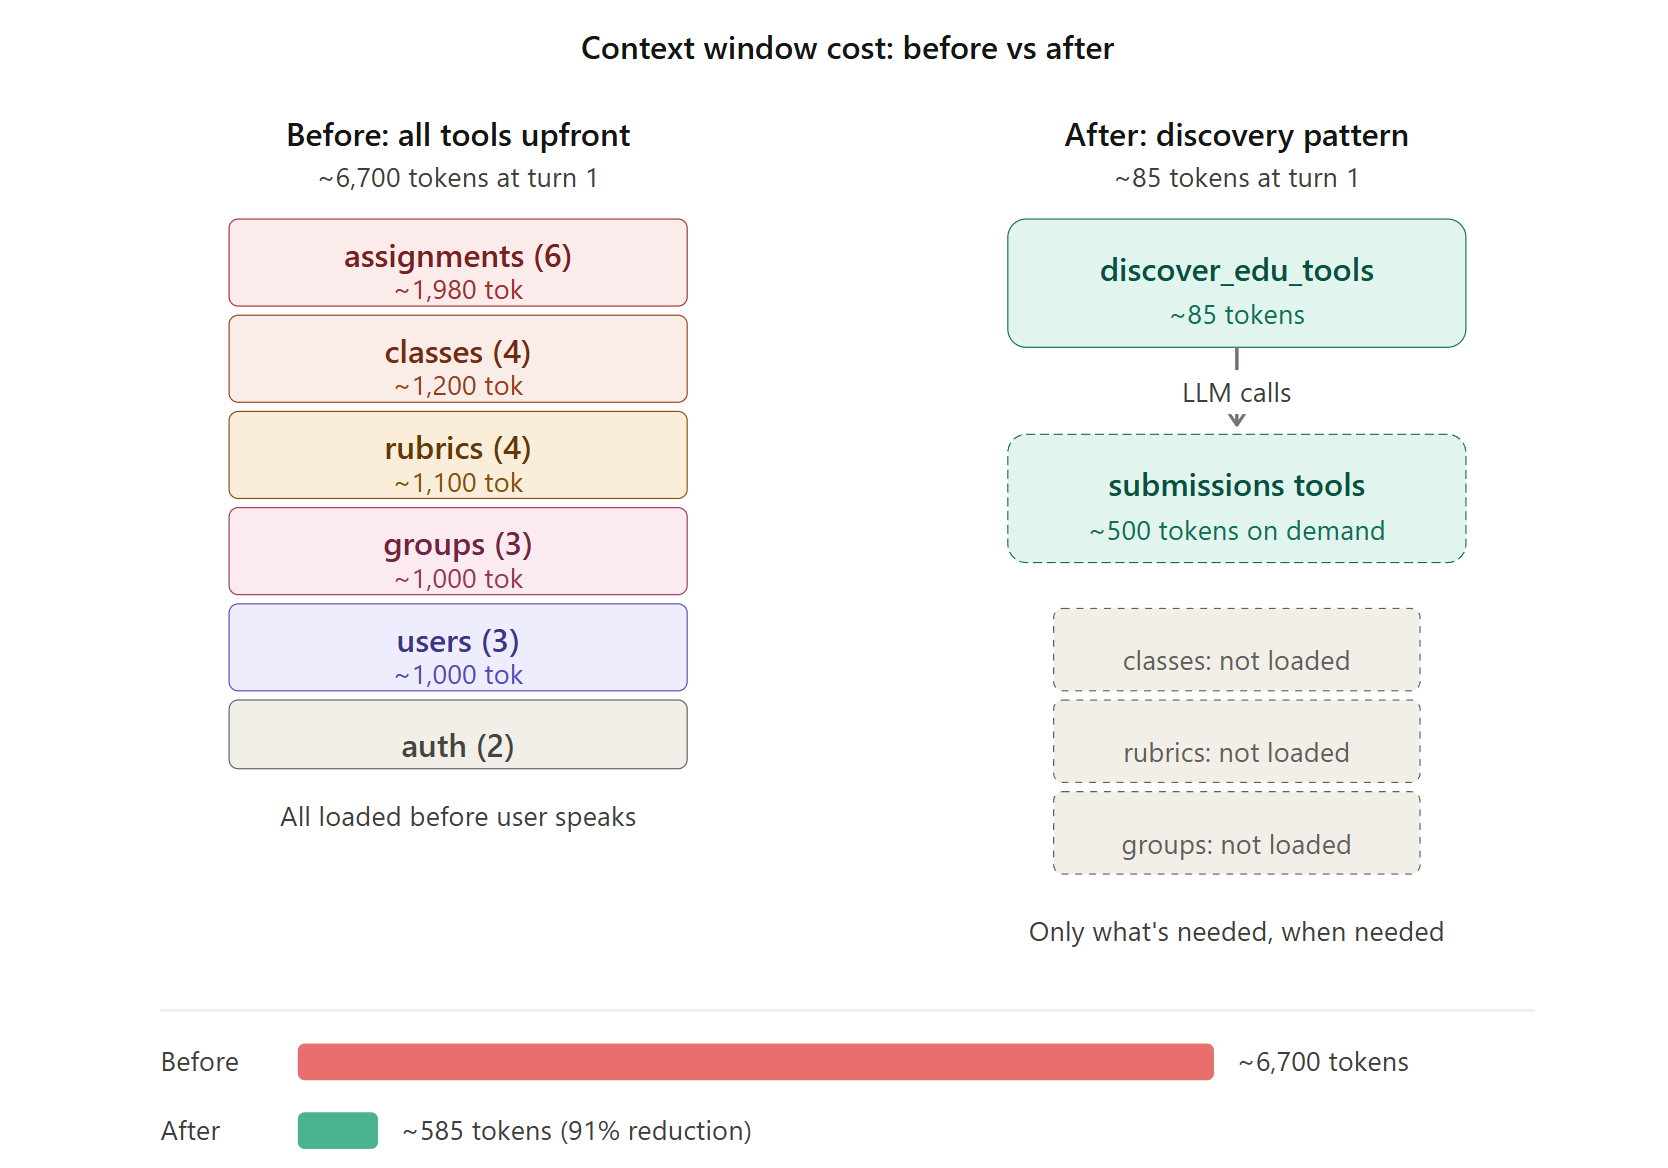
Task: Click the rubrics (4) box
Action: [x=458, y=455]
